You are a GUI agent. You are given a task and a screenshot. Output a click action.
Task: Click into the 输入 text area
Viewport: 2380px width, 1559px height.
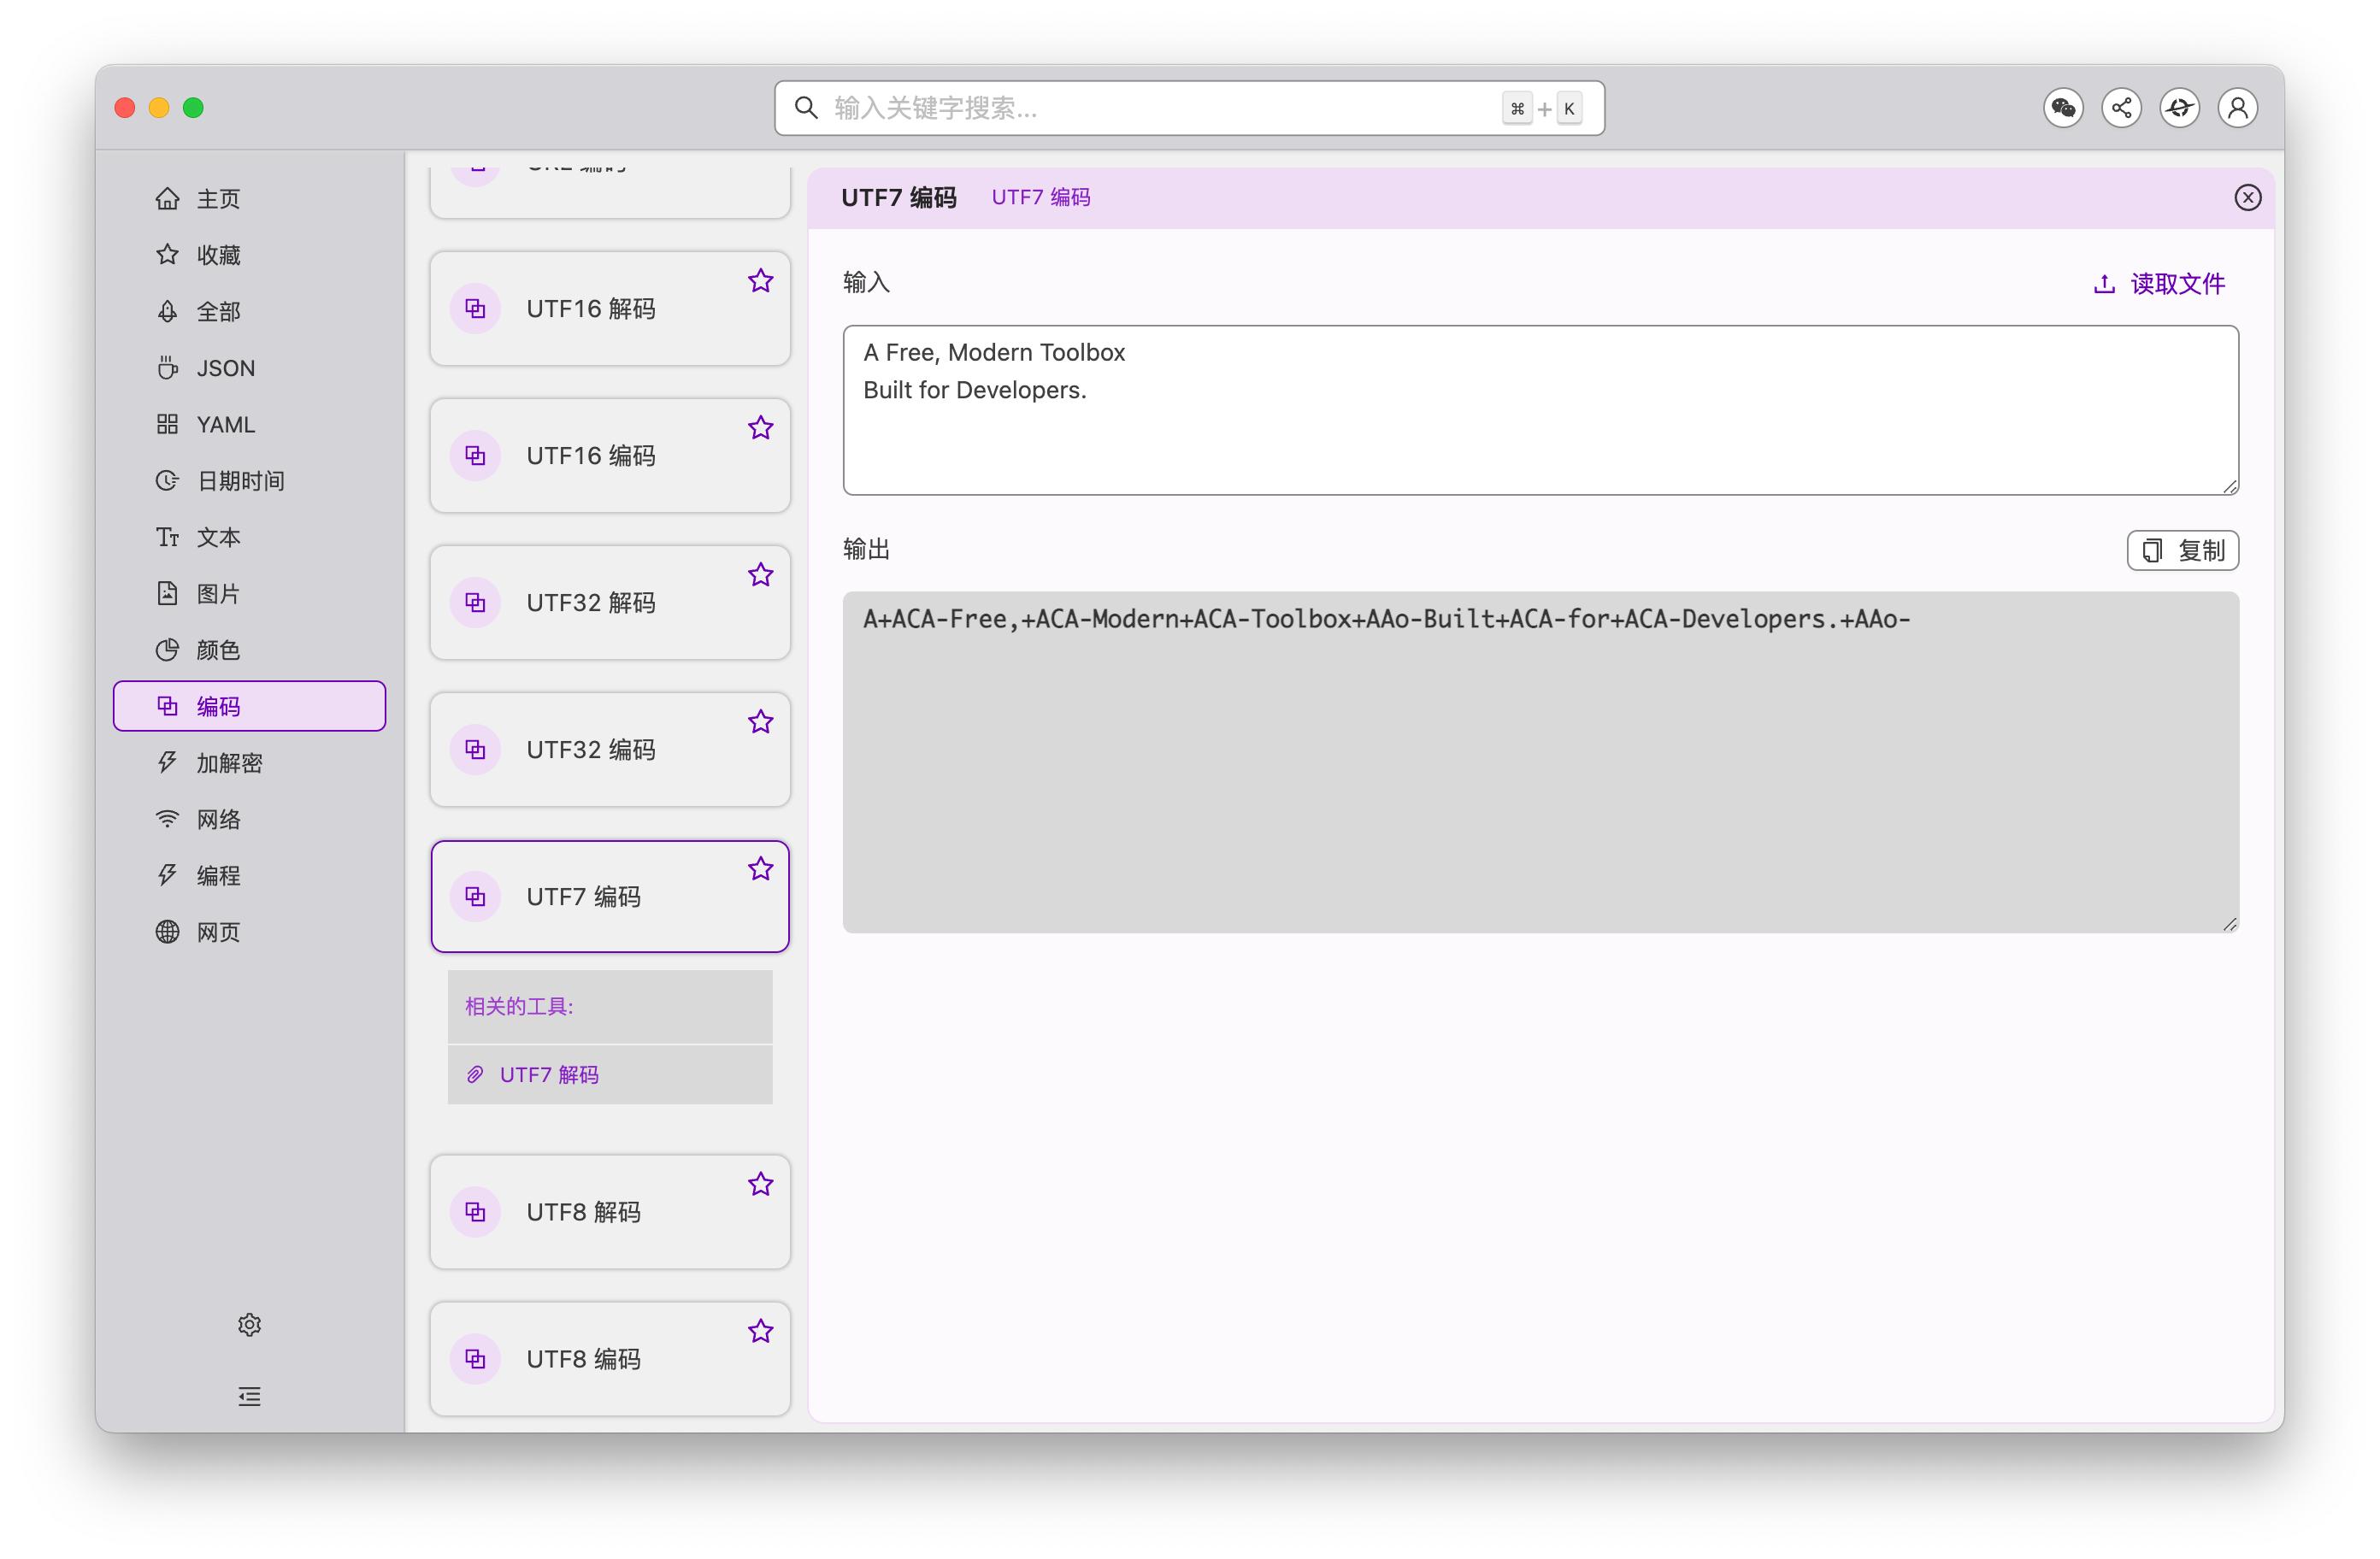1540,410
